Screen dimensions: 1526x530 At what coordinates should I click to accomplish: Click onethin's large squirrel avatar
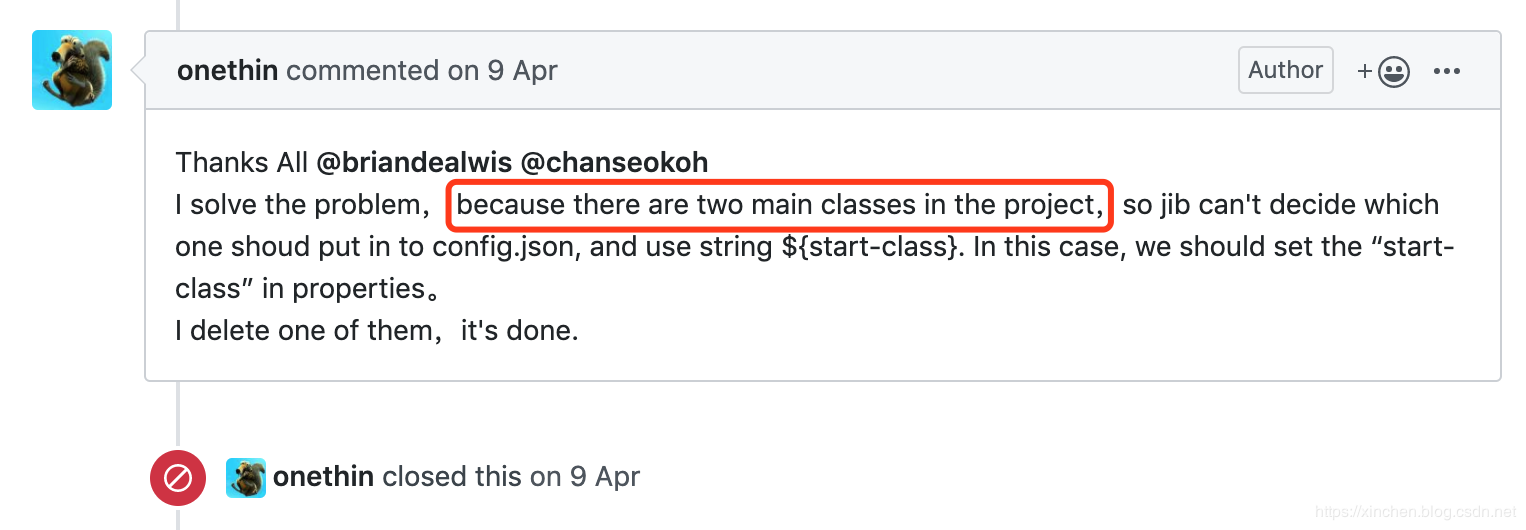(x=72, y=69)
